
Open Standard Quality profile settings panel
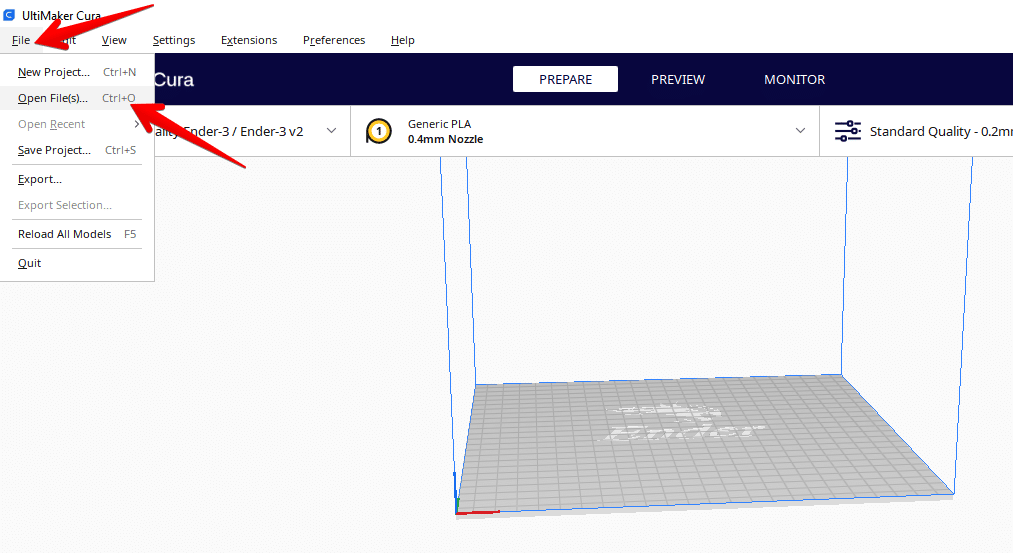[916, 131]
